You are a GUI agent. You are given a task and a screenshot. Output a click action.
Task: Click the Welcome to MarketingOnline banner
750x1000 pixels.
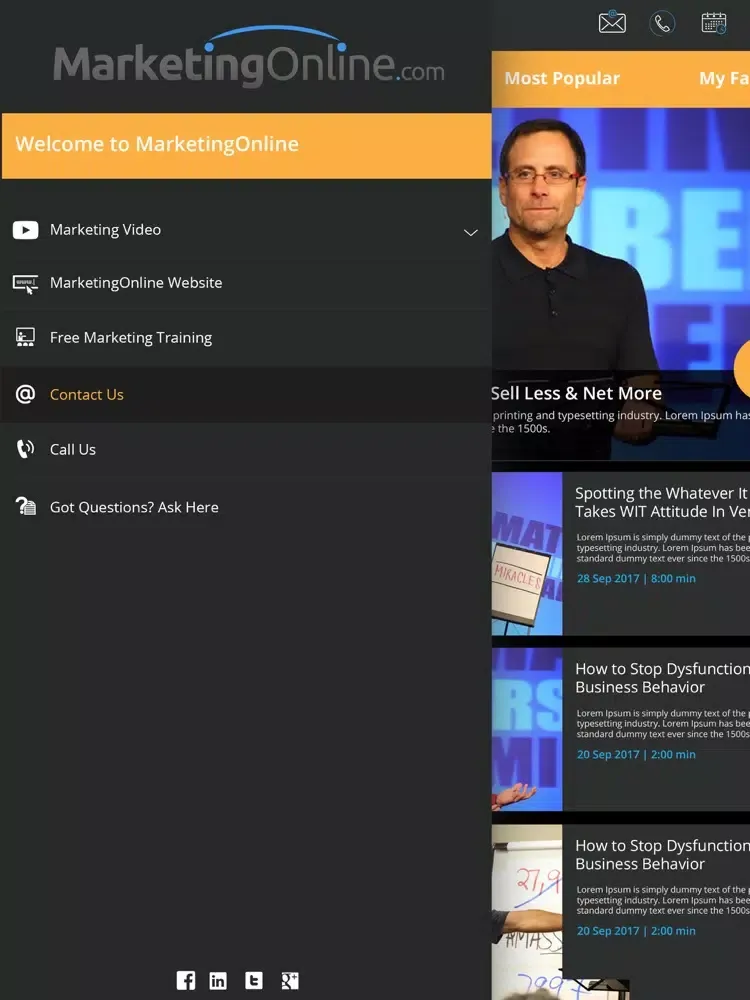(246, 145)
